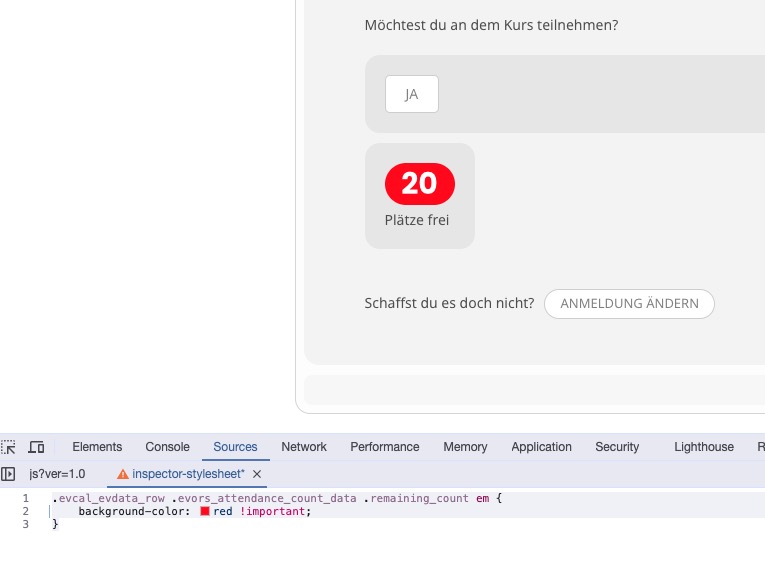Click the JA button
This screenshot has height=588, width=765.
[412, 94]
